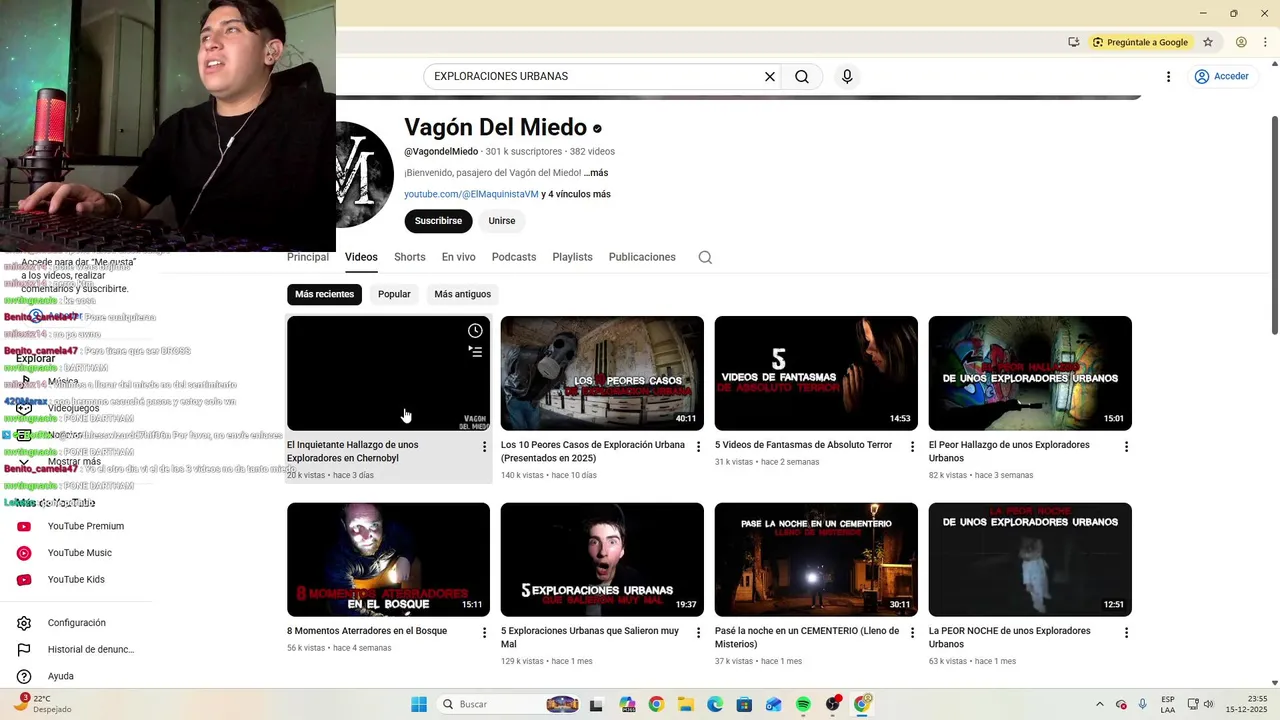The image size is (1280, 720).
Task: Clear the search box with the X icon
Action: pyautogui.click(x=770, y=77)
